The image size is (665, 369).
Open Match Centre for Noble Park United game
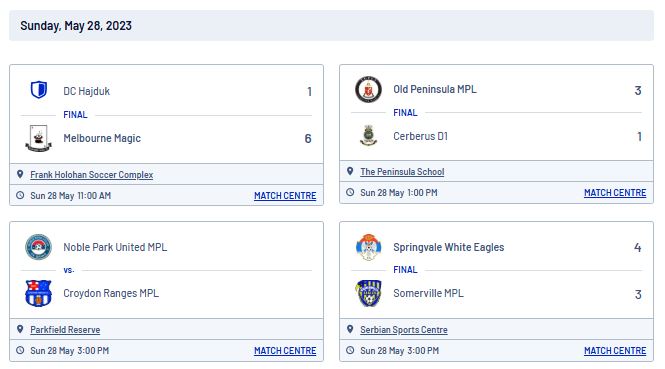(285, 351)
